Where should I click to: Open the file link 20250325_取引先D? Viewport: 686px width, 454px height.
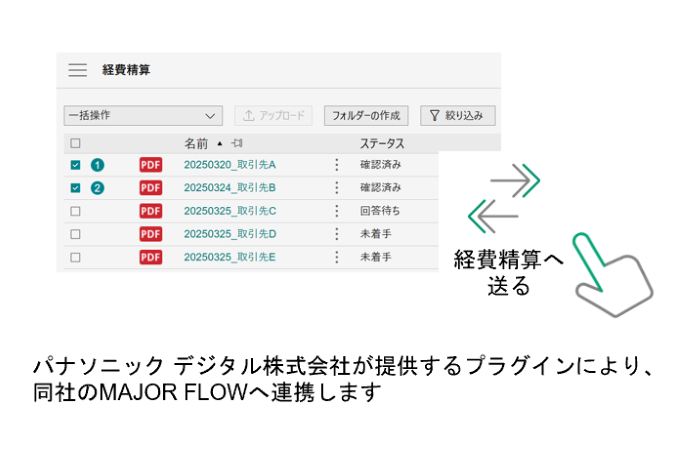(230, 234)
